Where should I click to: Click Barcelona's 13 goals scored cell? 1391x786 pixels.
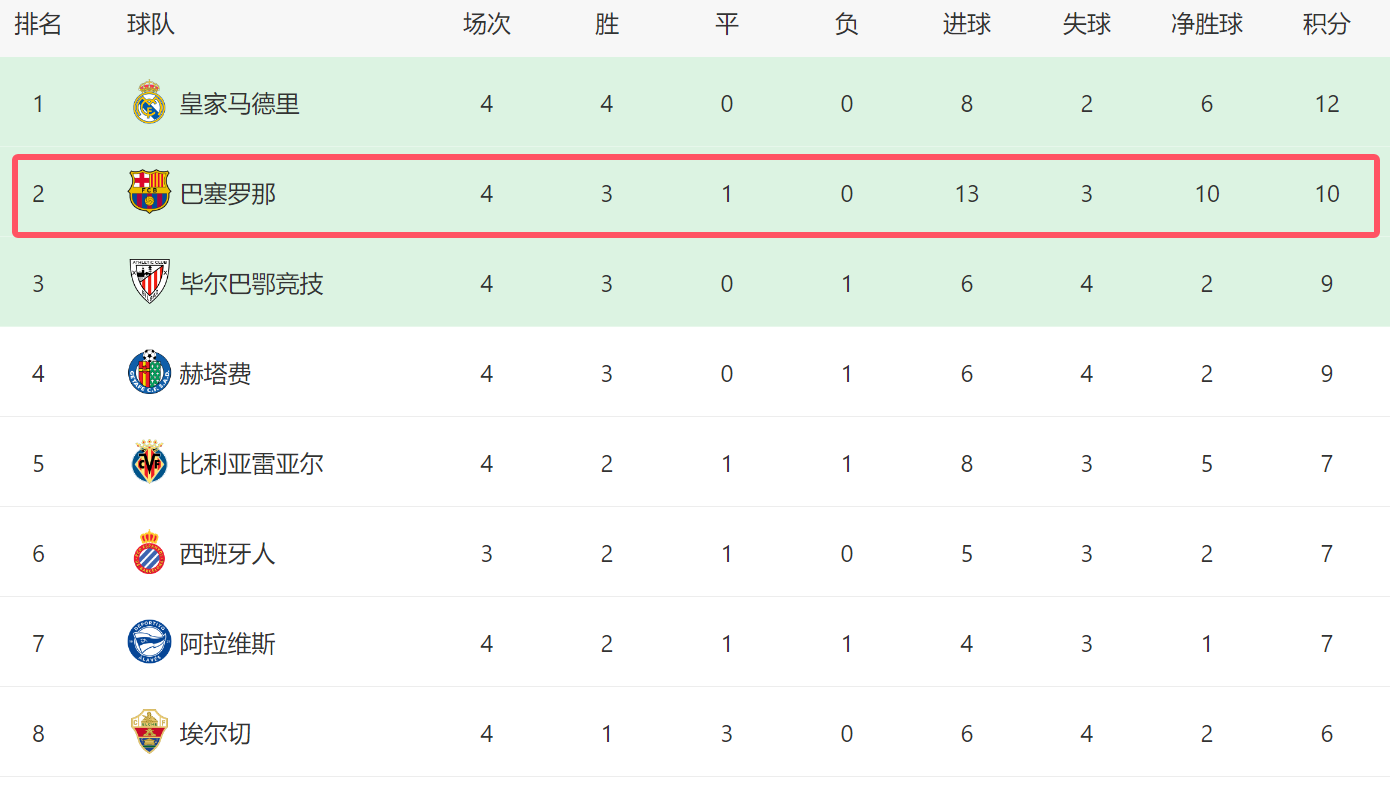(967, 194)
